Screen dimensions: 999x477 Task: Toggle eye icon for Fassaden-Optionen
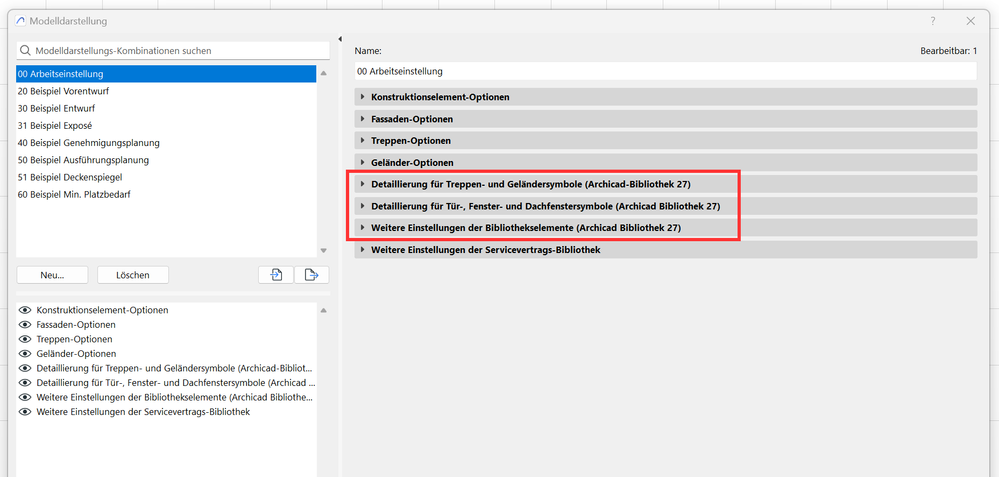(25, 325)
